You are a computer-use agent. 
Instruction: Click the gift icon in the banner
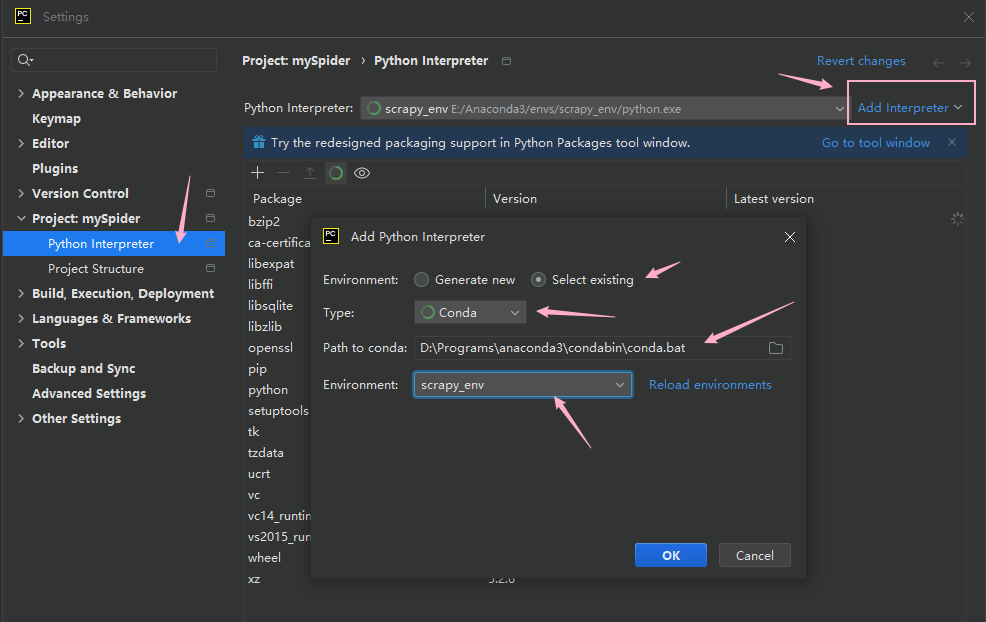coord(258,142)
